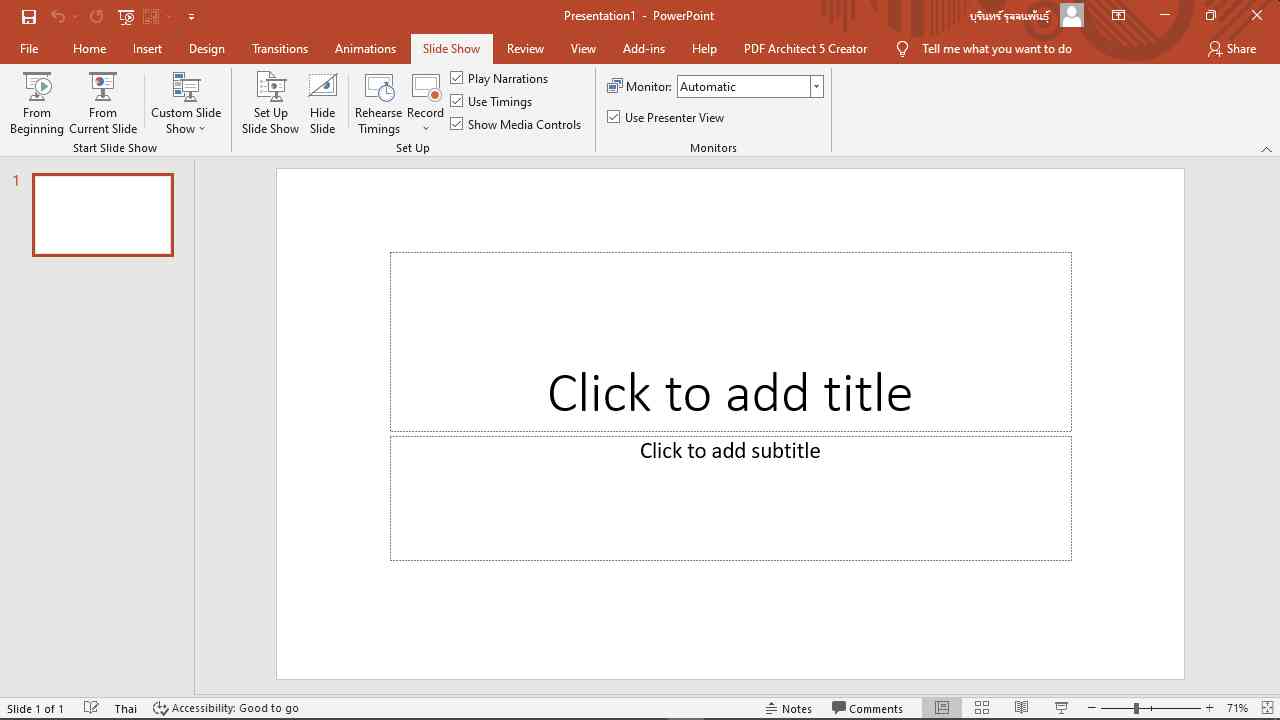Switch to Reading View in status bar

click(x=1021, y=708)
